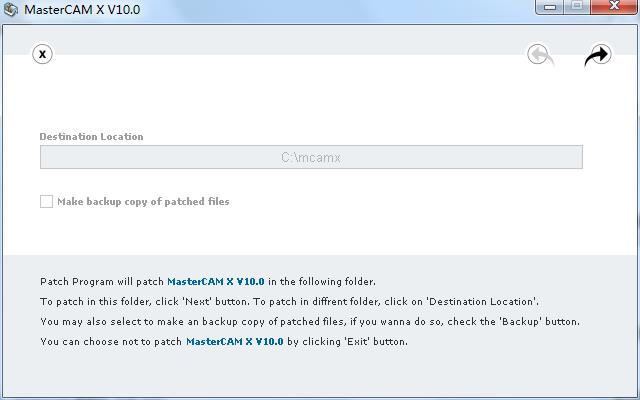Viewport: 640px width, 400px height.
Task: Click the greyed-out Back arrow icon
Action: 540,55
